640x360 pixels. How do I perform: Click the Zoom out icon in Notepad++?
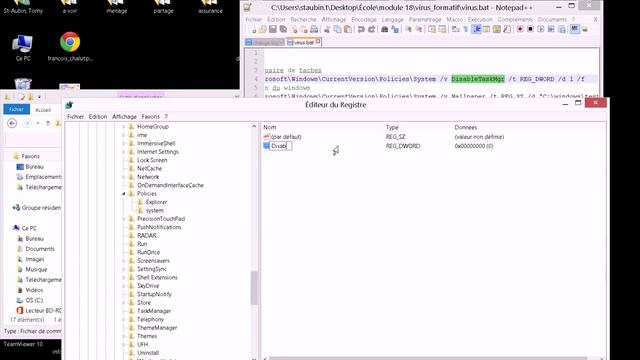pos(418,29)
